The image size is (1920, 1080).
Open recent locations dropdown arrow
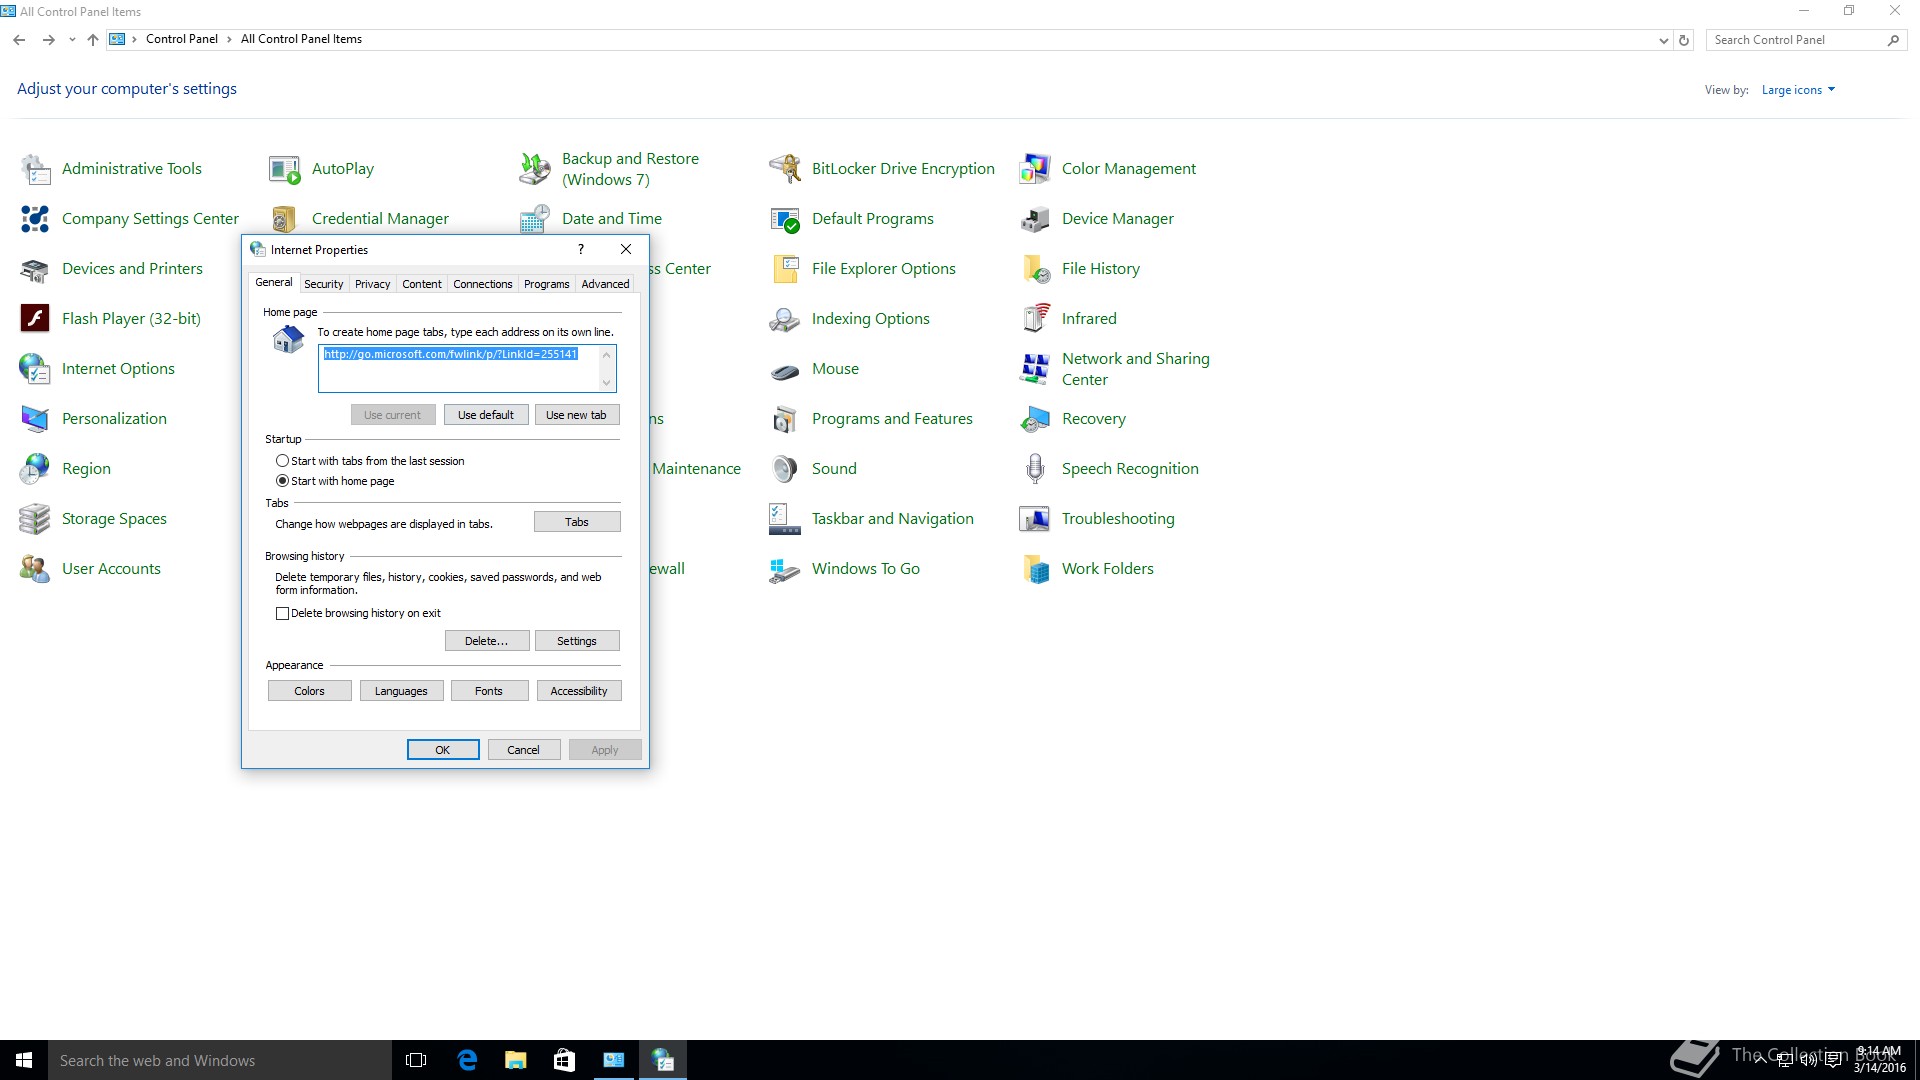(72, 40)
